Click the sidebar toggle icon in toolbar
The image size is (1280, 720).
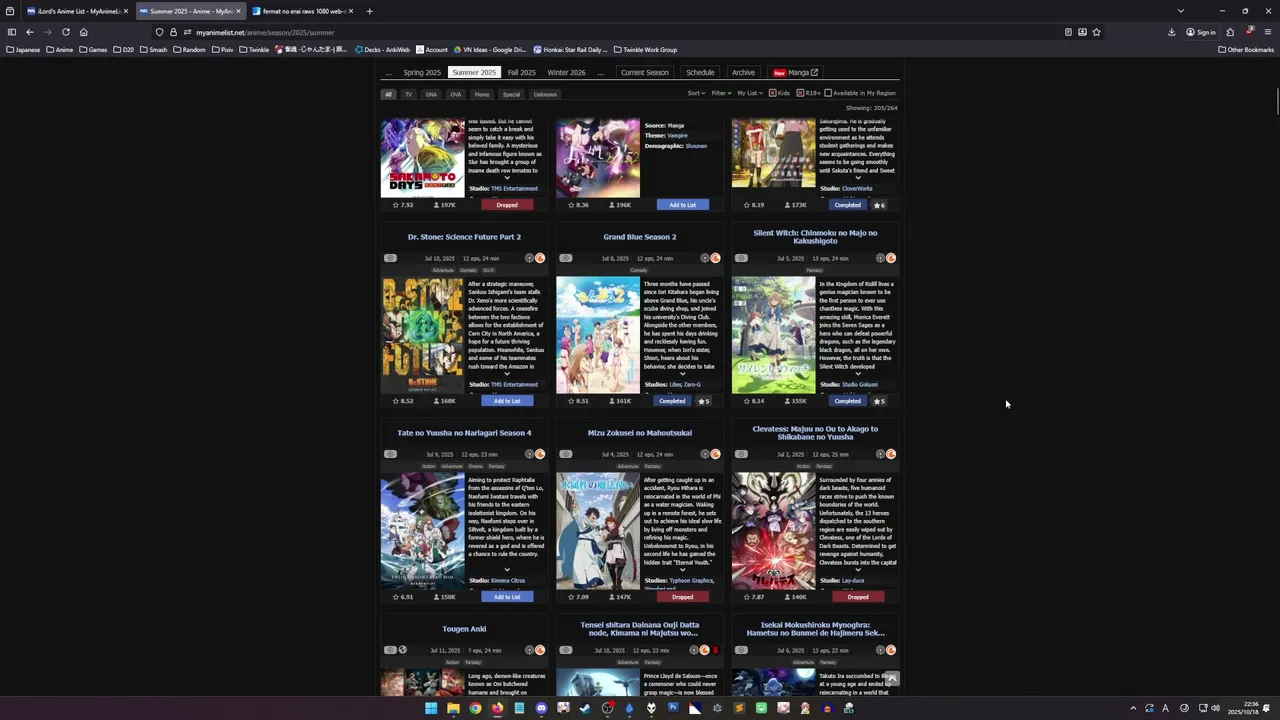coord(11,32)
